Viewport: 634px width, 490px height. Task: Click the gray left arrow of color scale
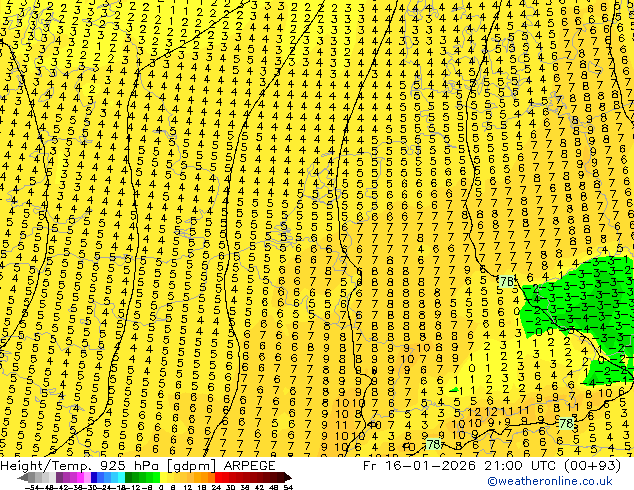[23, 477]
